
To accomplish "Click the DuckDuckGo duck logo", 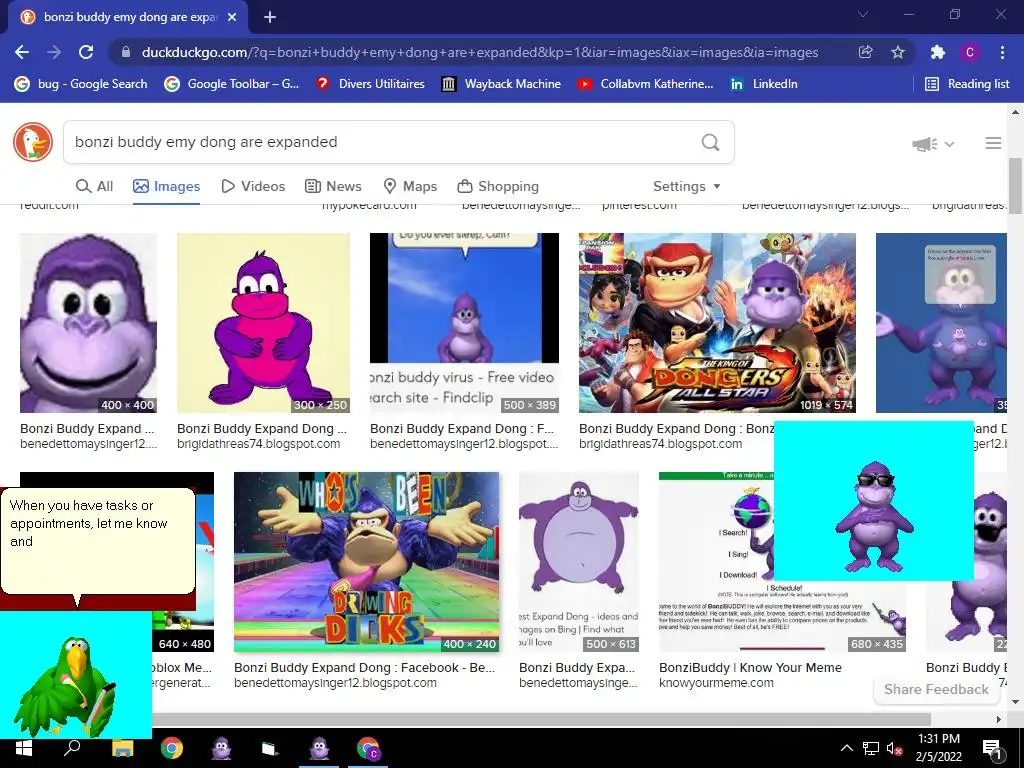I will (x=33, y=142).
